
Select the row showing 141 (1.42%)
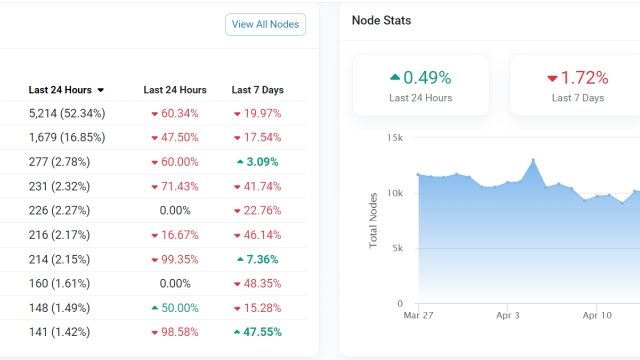pyautogui.click(x=153, y=332)
